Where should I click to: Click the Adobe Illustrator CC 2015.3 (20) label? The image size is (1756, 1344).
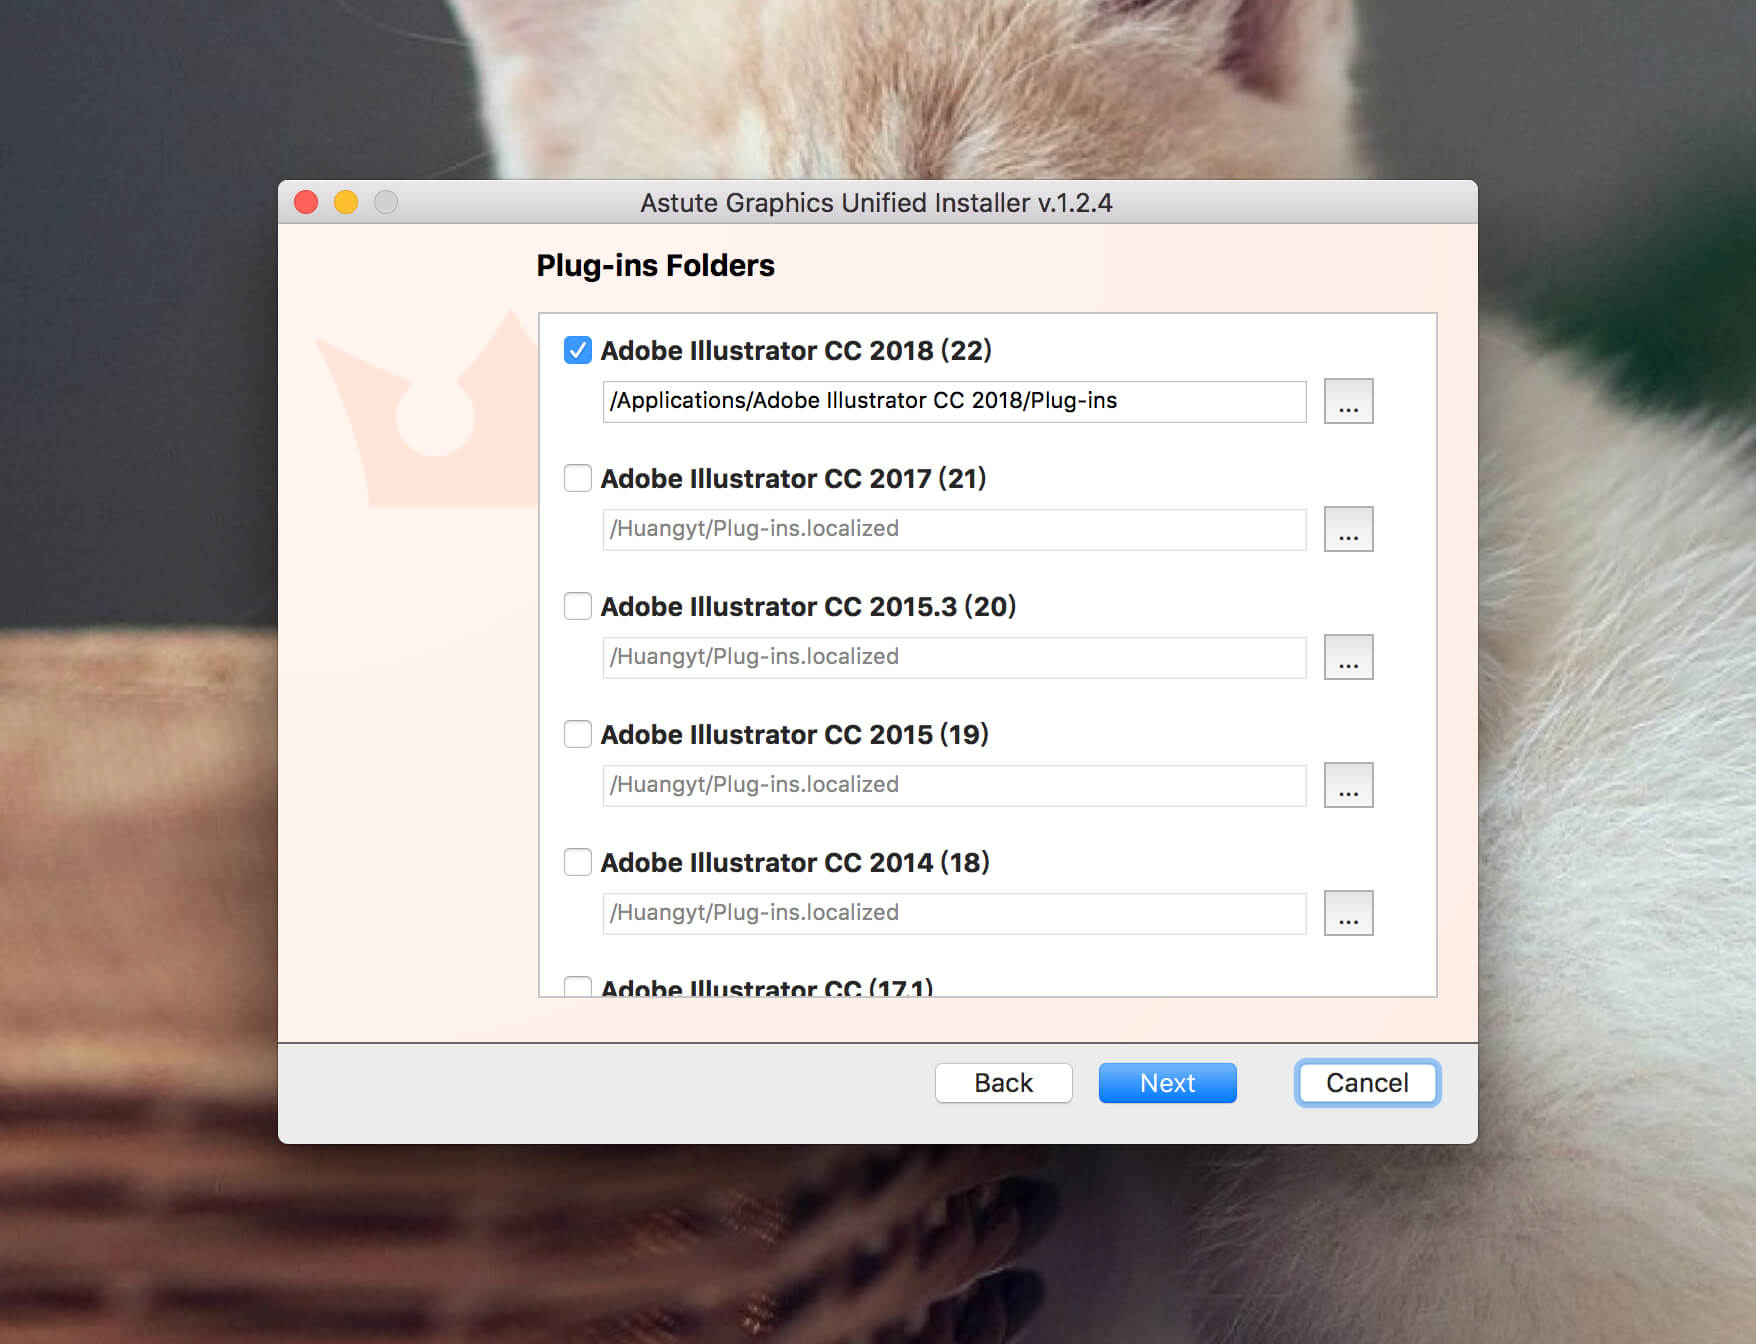808,607
